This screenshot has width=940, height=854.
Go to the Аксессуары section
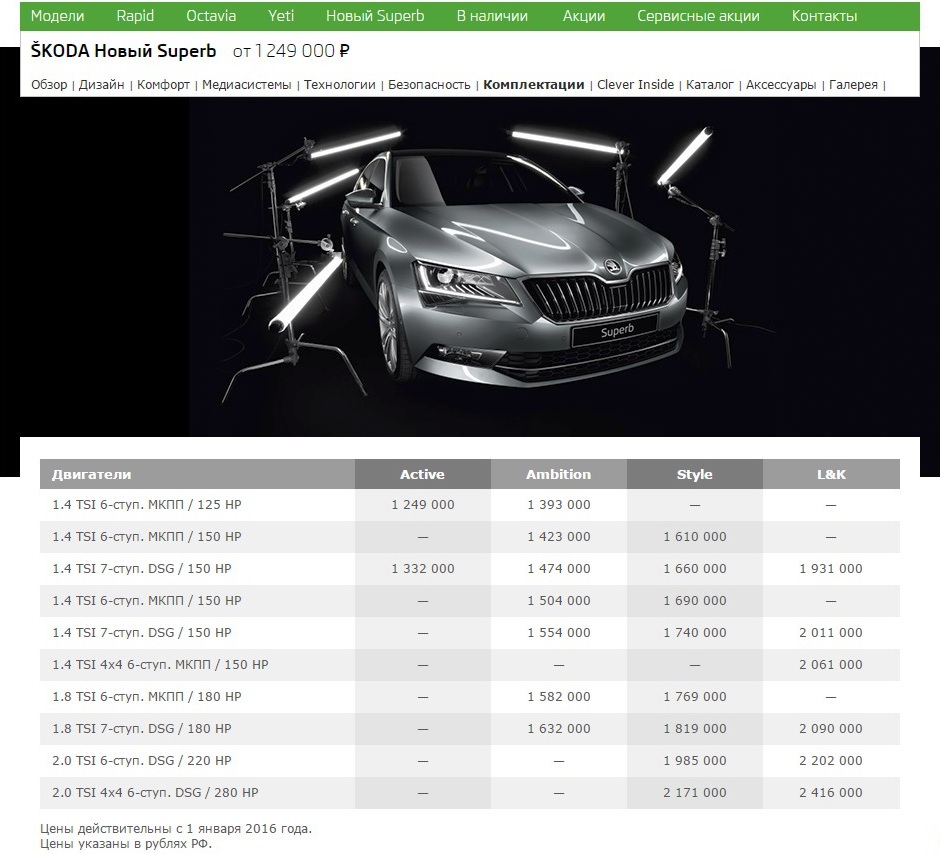(x=781, y=85)
